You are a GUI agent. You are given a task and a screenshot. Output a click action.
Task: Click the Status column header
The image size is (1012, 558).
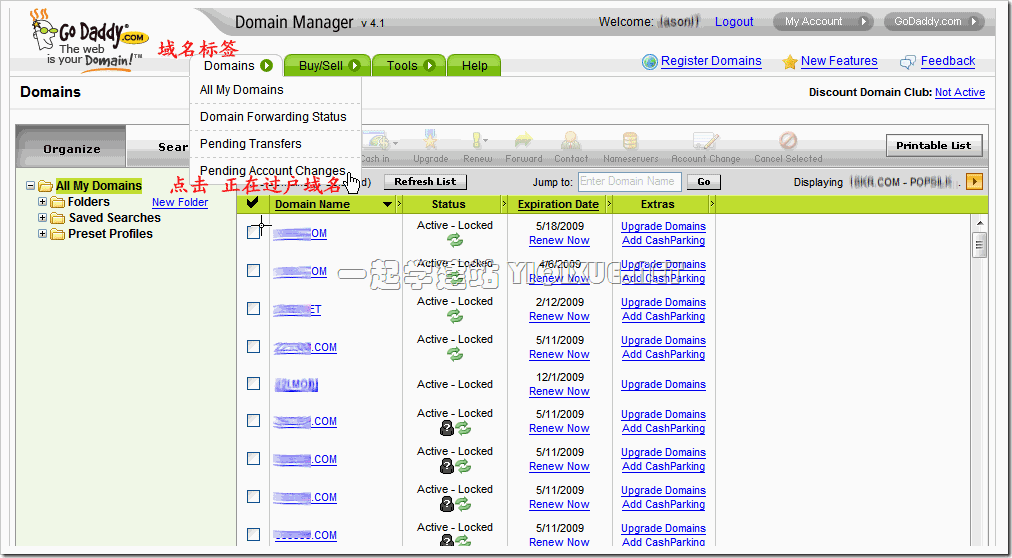(449, 204)
